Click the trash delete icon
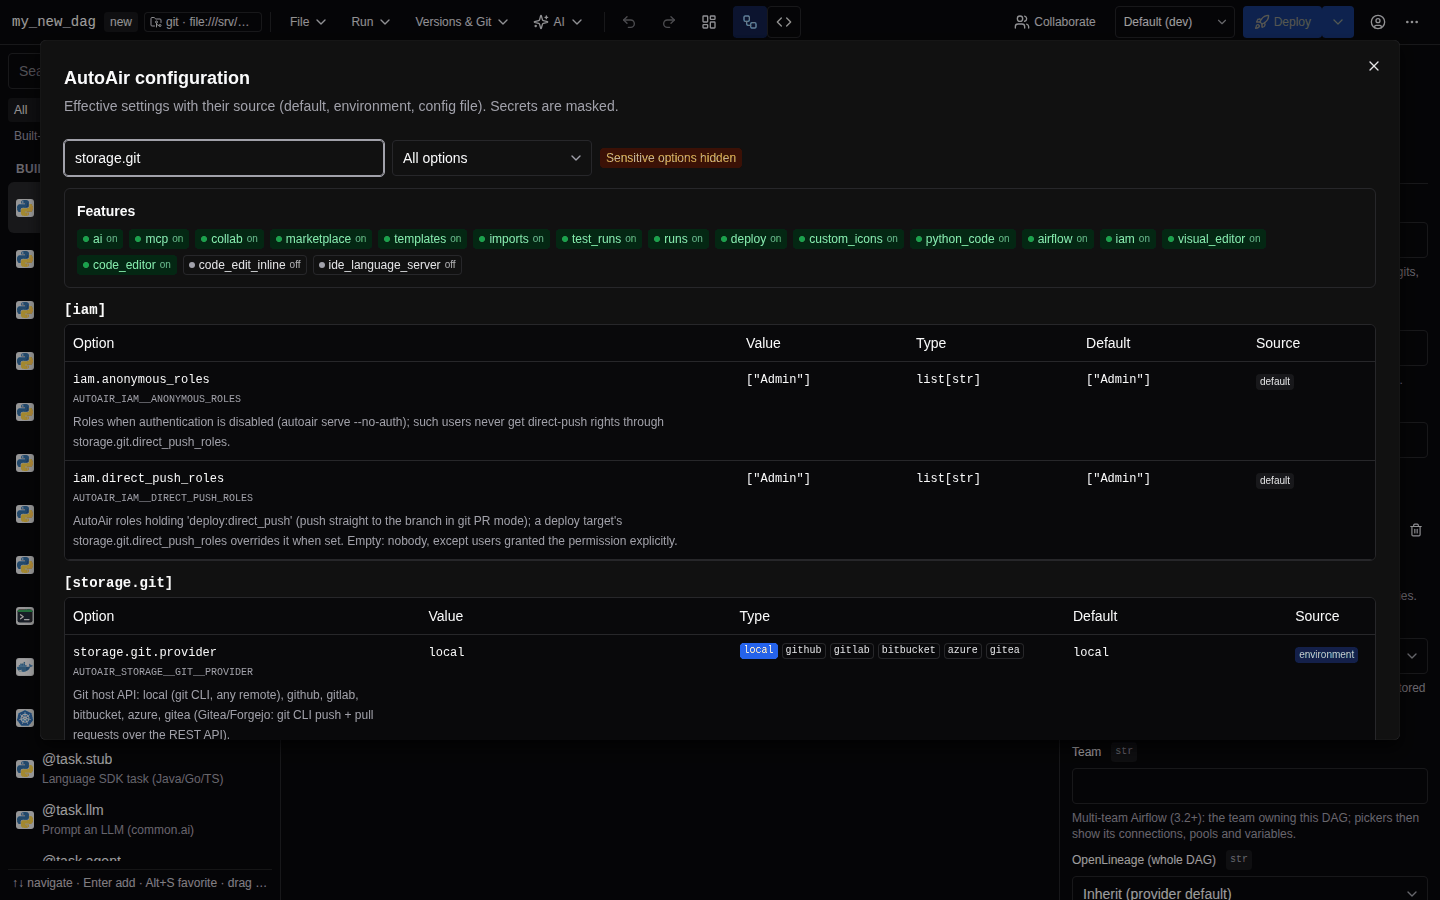Image resolution: width=1440 pixels, height=900 pixels. (x=1416, y=530)
